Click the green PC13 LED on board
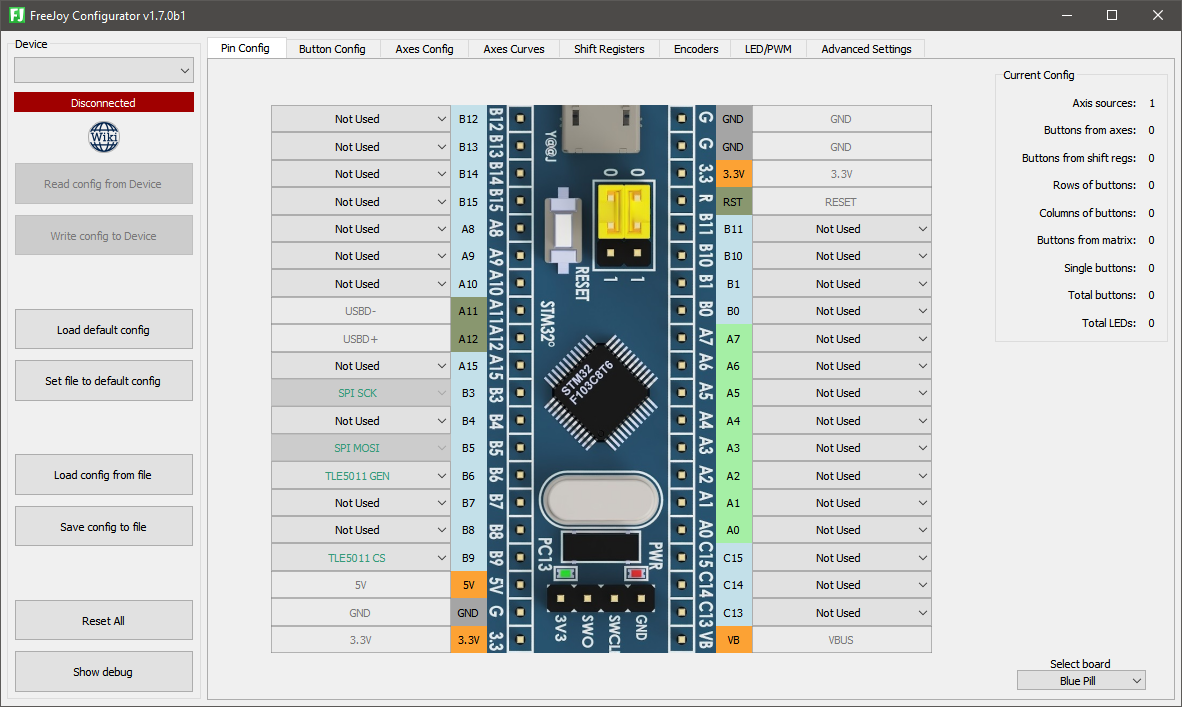The image size is (1182, 707). (x=565, y=574)
